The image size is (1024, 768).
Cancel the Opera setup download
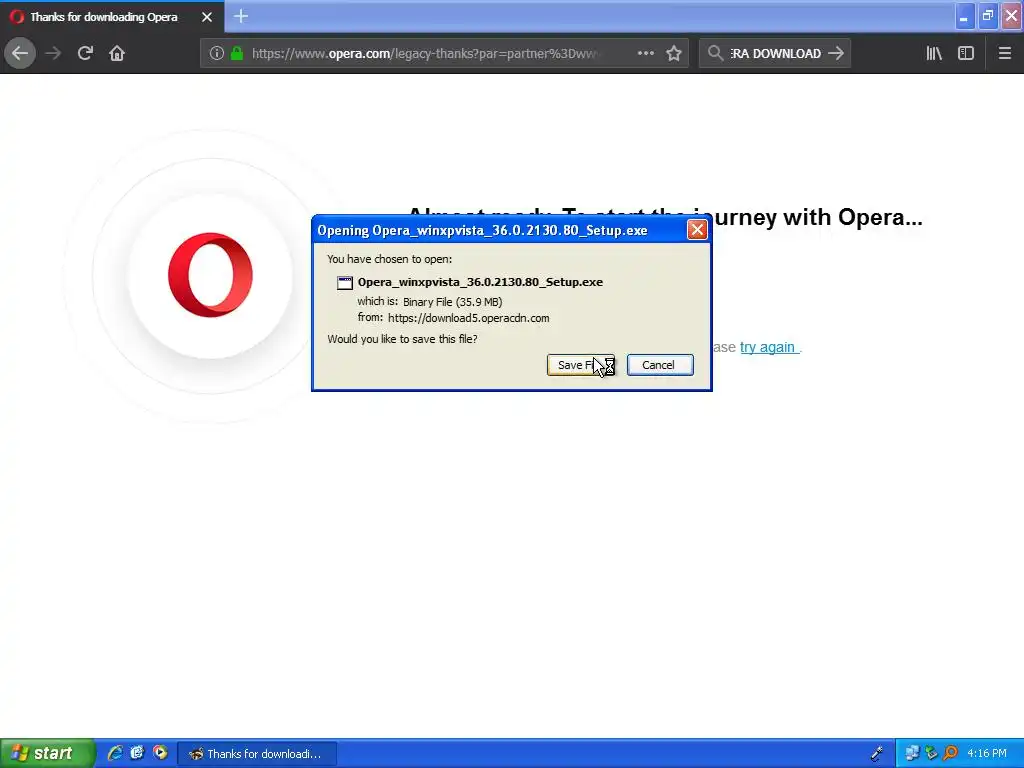(660, 365)
